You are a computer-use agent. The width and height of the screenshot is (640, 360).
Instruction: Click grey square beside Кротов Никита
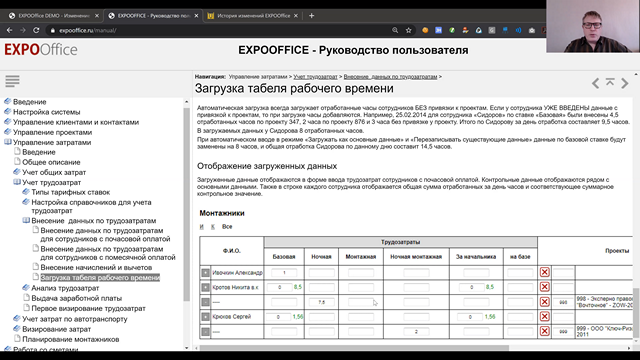[x=205, y=287]
